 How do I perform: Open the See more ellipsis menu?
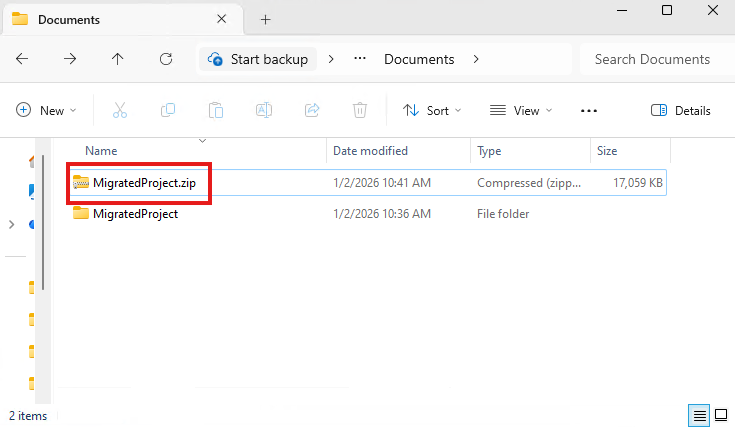589,110
